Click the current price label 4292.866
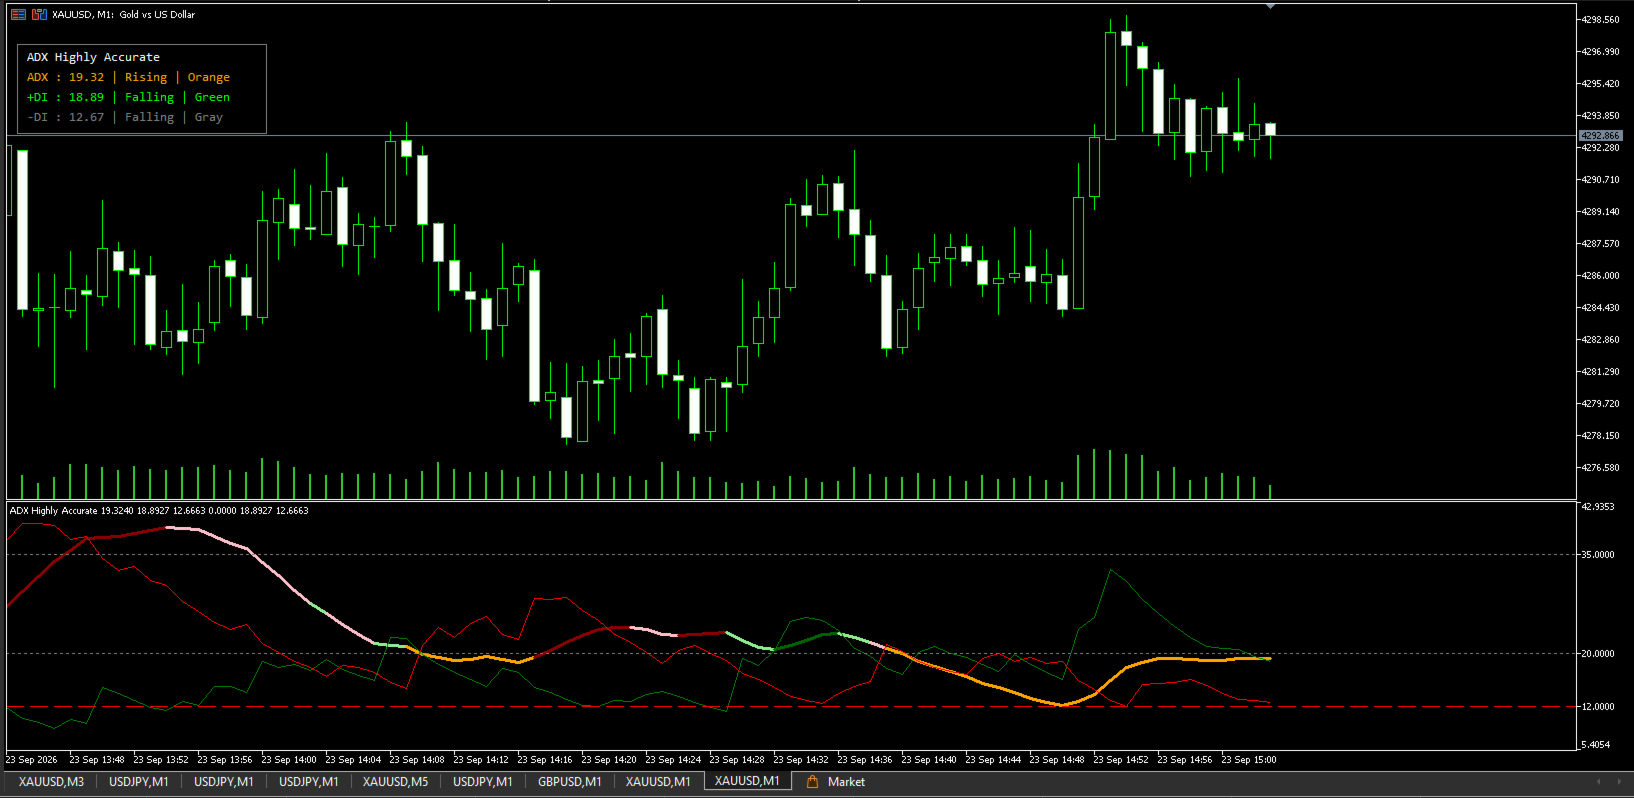The height and width of the screenshot is (798, 1634). pyautogui.click(x=1600, y=135)
